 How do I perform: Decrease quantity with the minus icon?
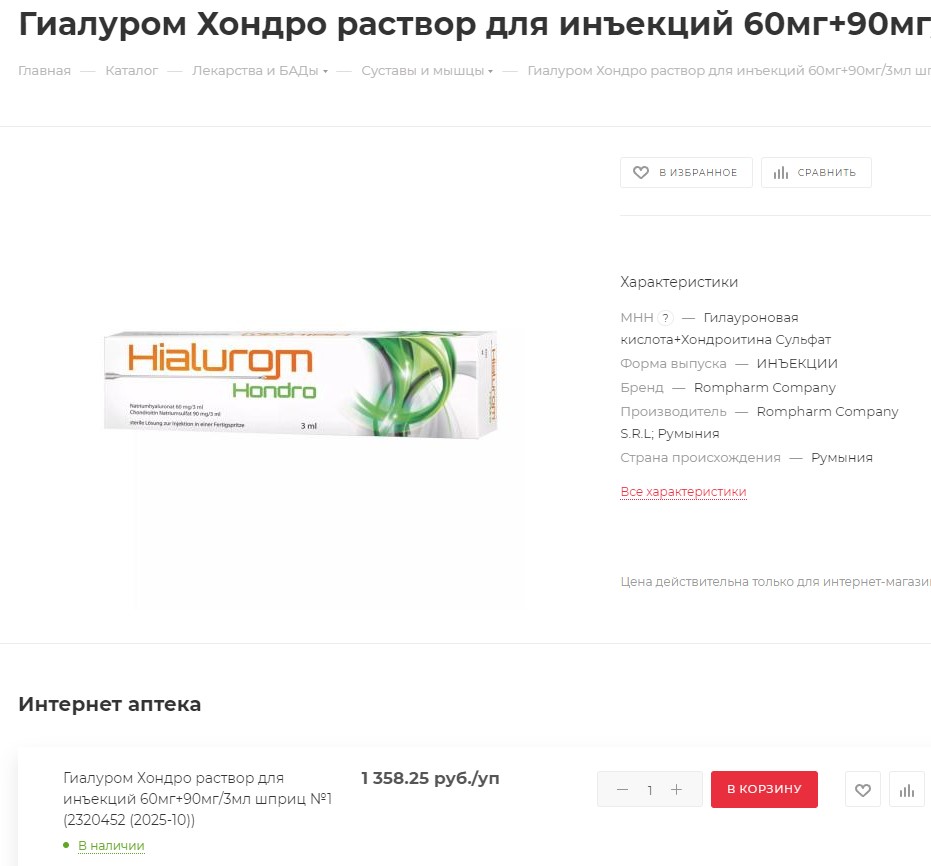pyautogui.click(x=622, y=789)
